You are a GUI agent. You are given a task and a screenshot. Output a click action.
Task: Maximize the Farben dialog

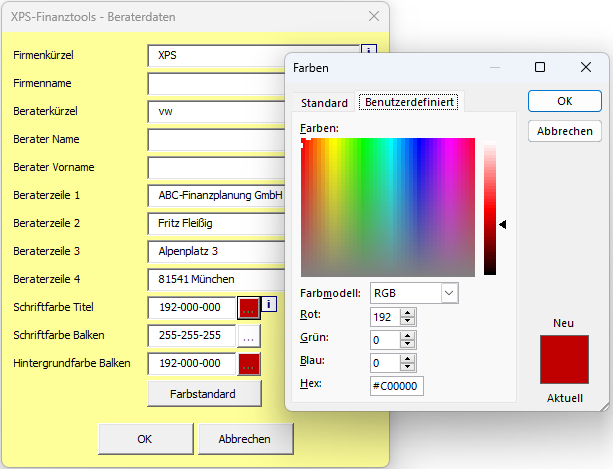click(540, 67)
